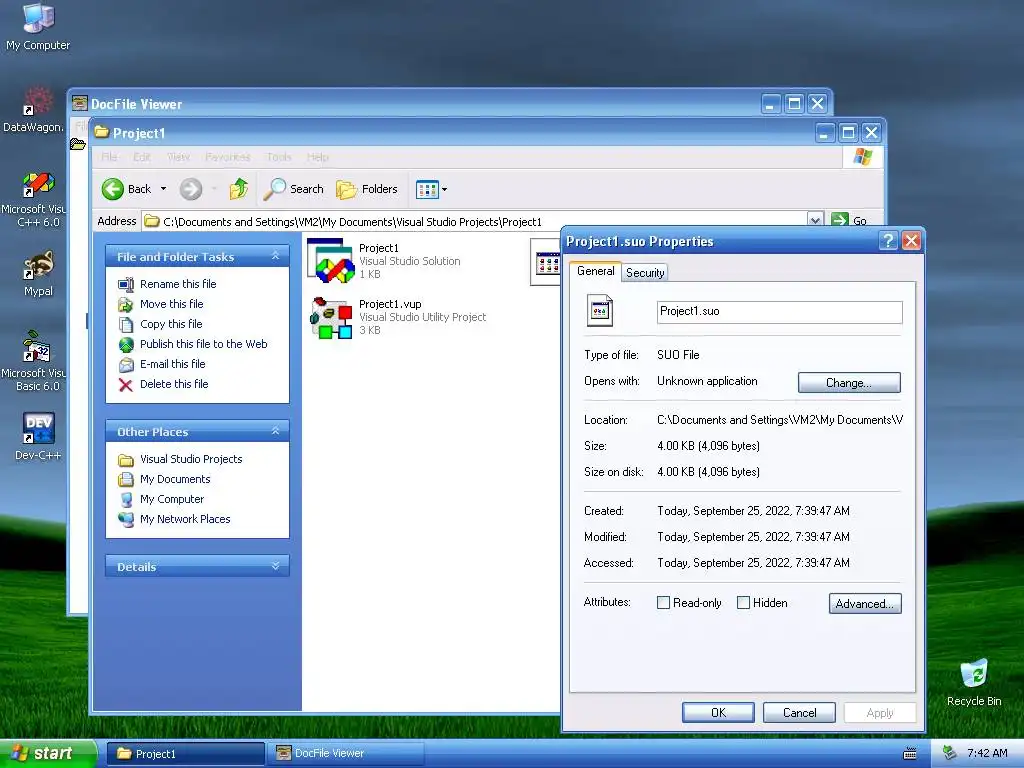Open File menu in Project1 window

[109, 157]
